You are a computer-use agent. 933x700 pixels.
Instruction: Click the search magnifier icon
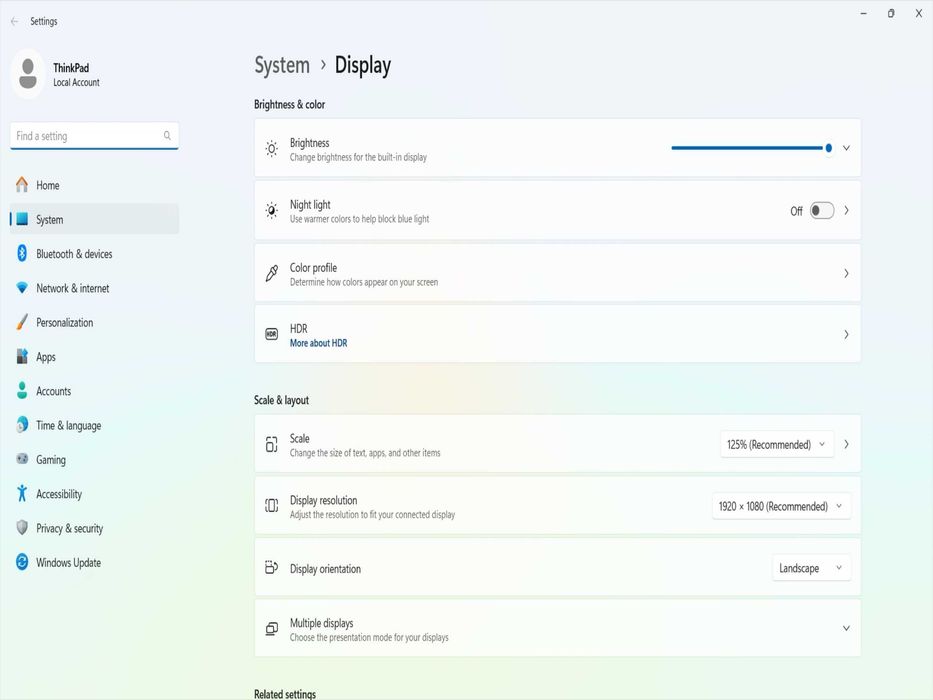[167, 136]
